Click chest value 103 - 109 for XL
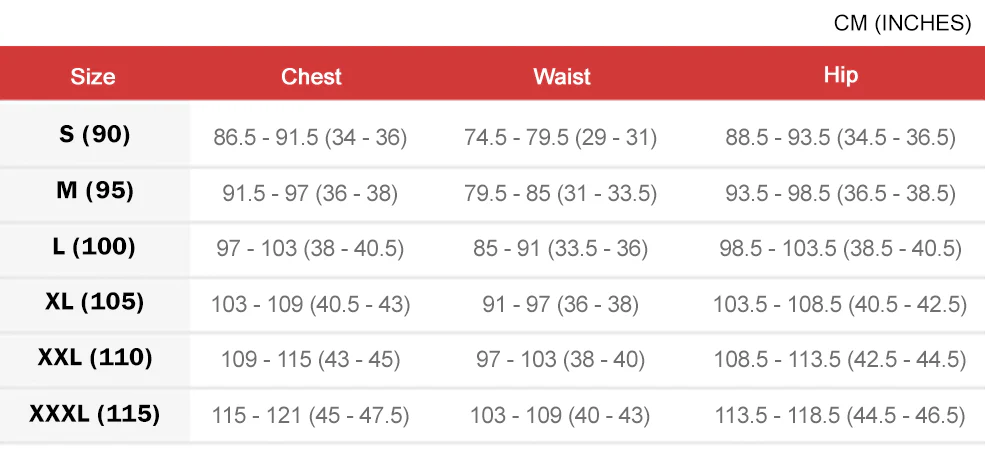The height and width of the screenshot is (458, 985). [x=310, y=304]
